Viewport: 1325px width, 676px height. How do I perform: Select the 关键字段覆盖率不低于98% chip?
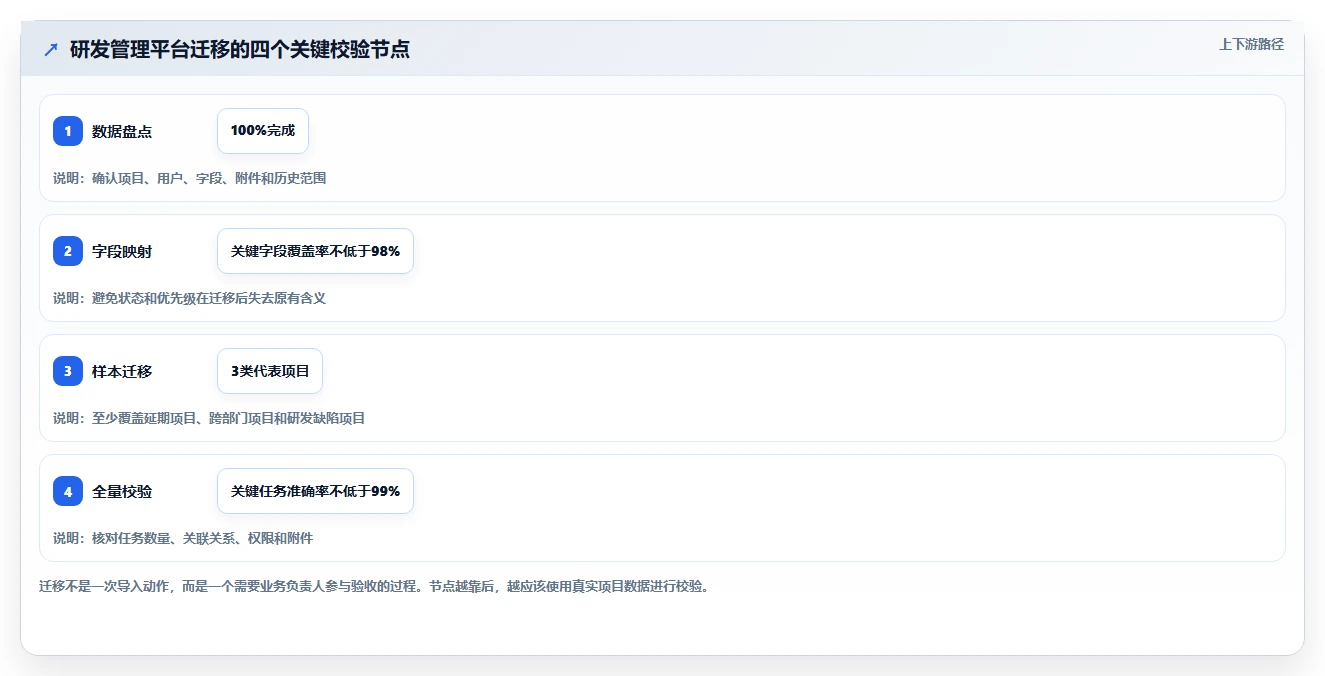(x=315, y=251)
